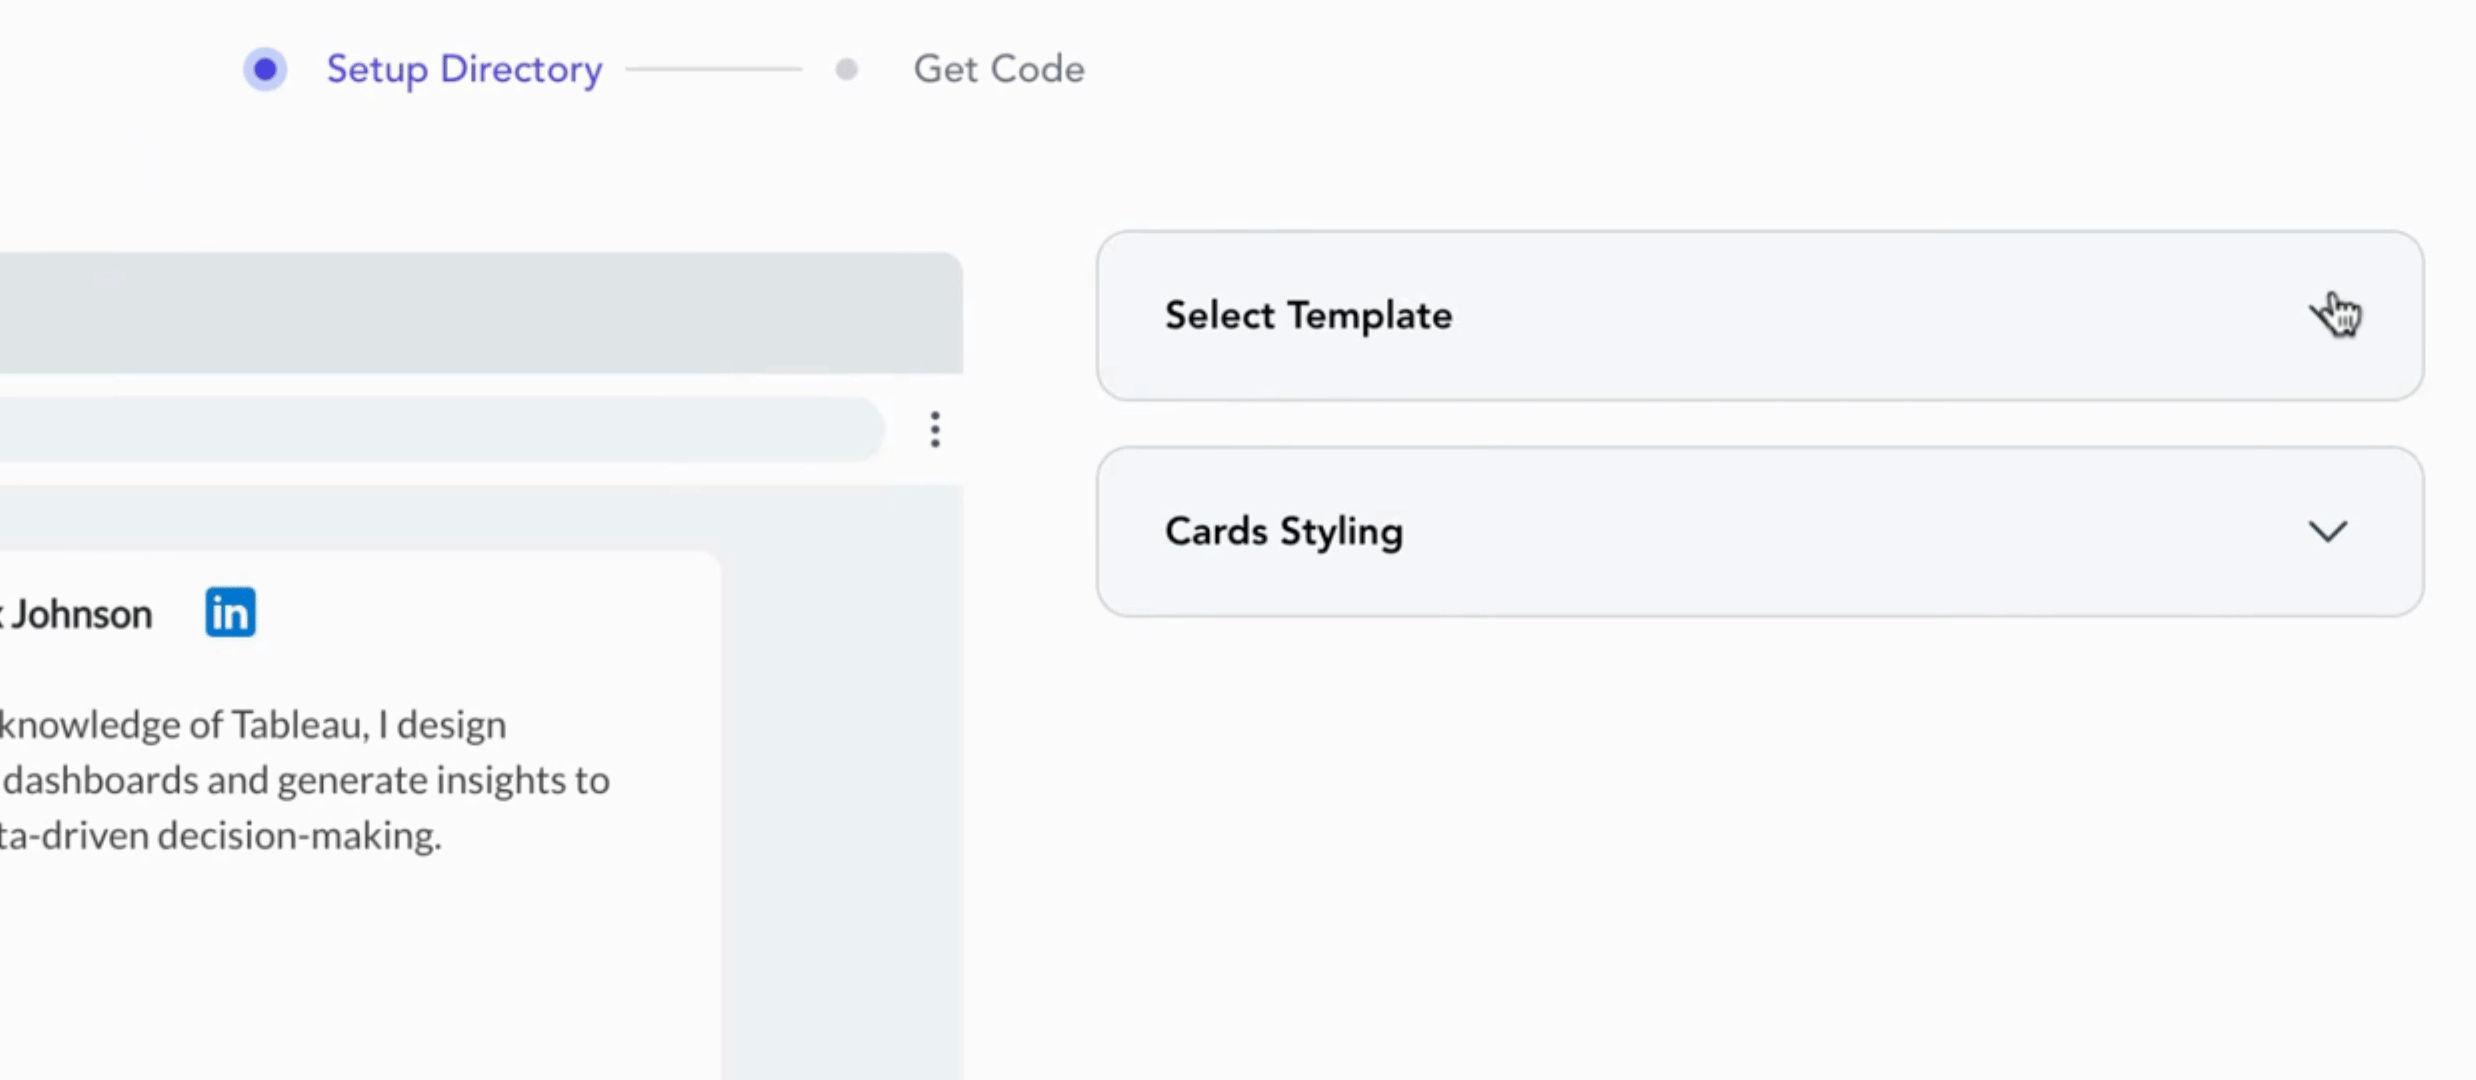
Task: Click the grey Get Code step dot
Action: (x=846, y=69)
